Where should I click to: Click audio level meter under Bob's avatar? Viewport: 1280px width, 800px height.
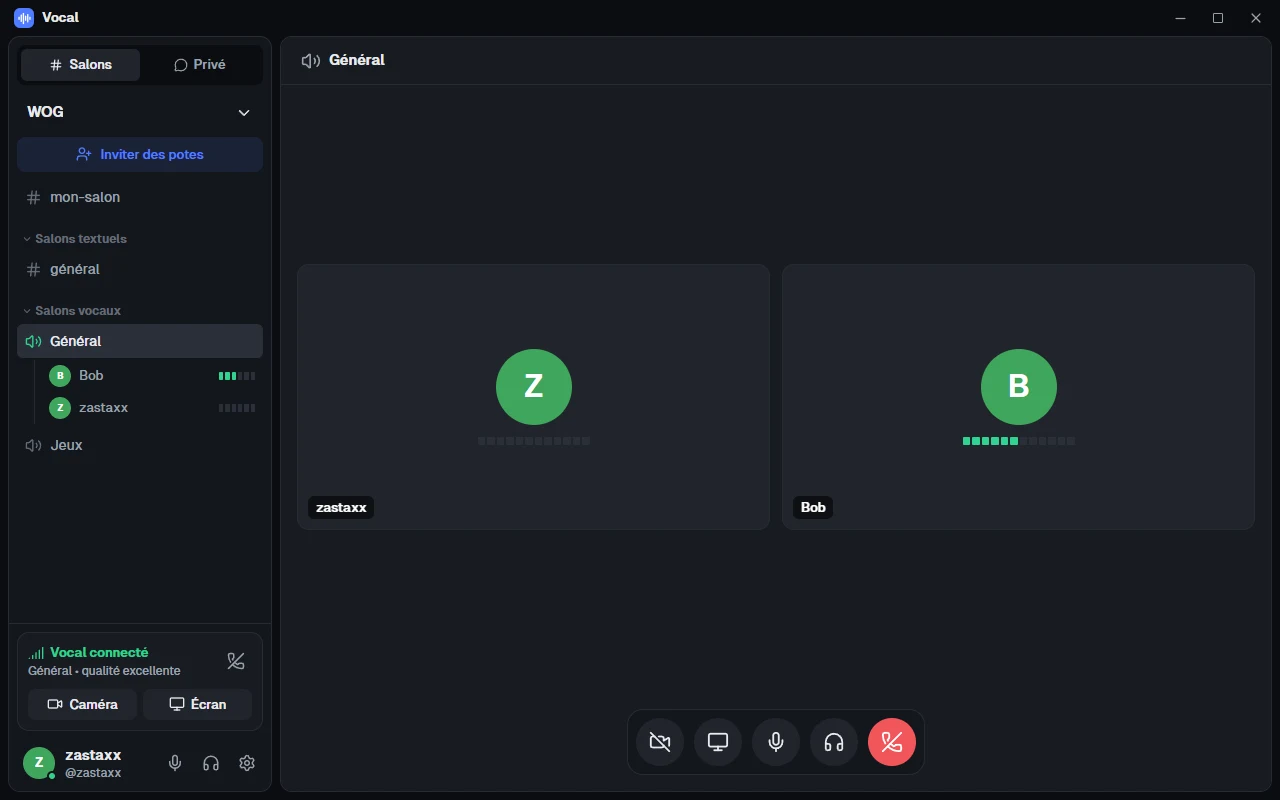[x=1019, y=441]
